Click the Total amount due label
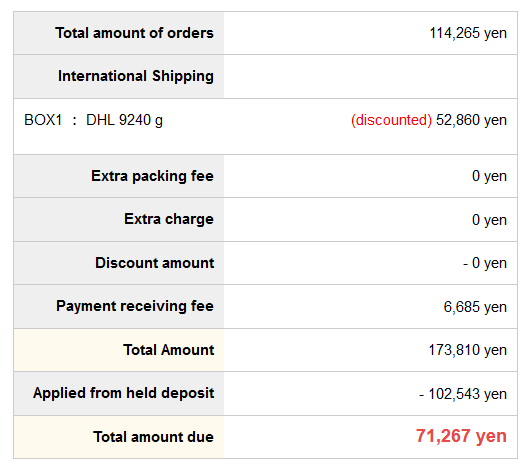Image resolution: width=530 pixels, height=470 pixels. pyautogui.click(x=153, y=437)
